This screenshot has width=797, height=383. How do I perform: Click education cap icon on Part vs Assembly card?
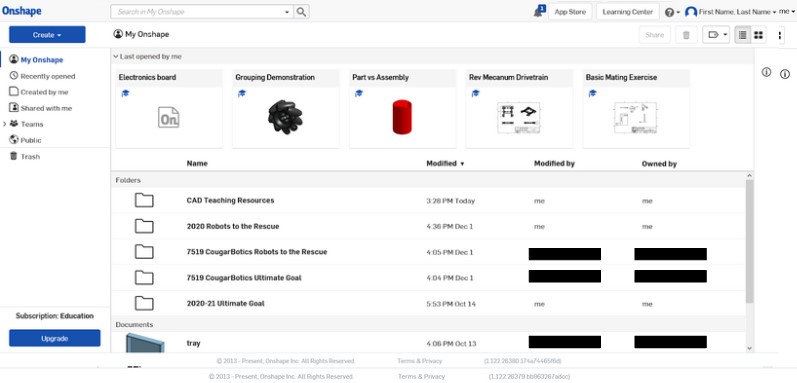point(359,93)
